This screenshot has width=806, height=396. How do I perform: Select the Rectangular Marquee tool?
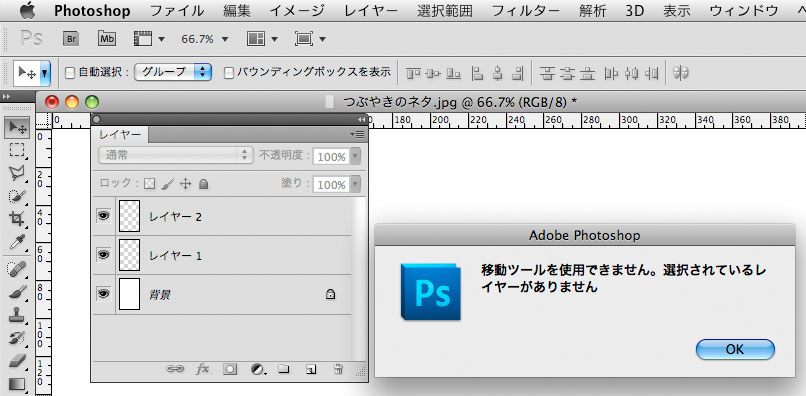[x=18, y=150]
